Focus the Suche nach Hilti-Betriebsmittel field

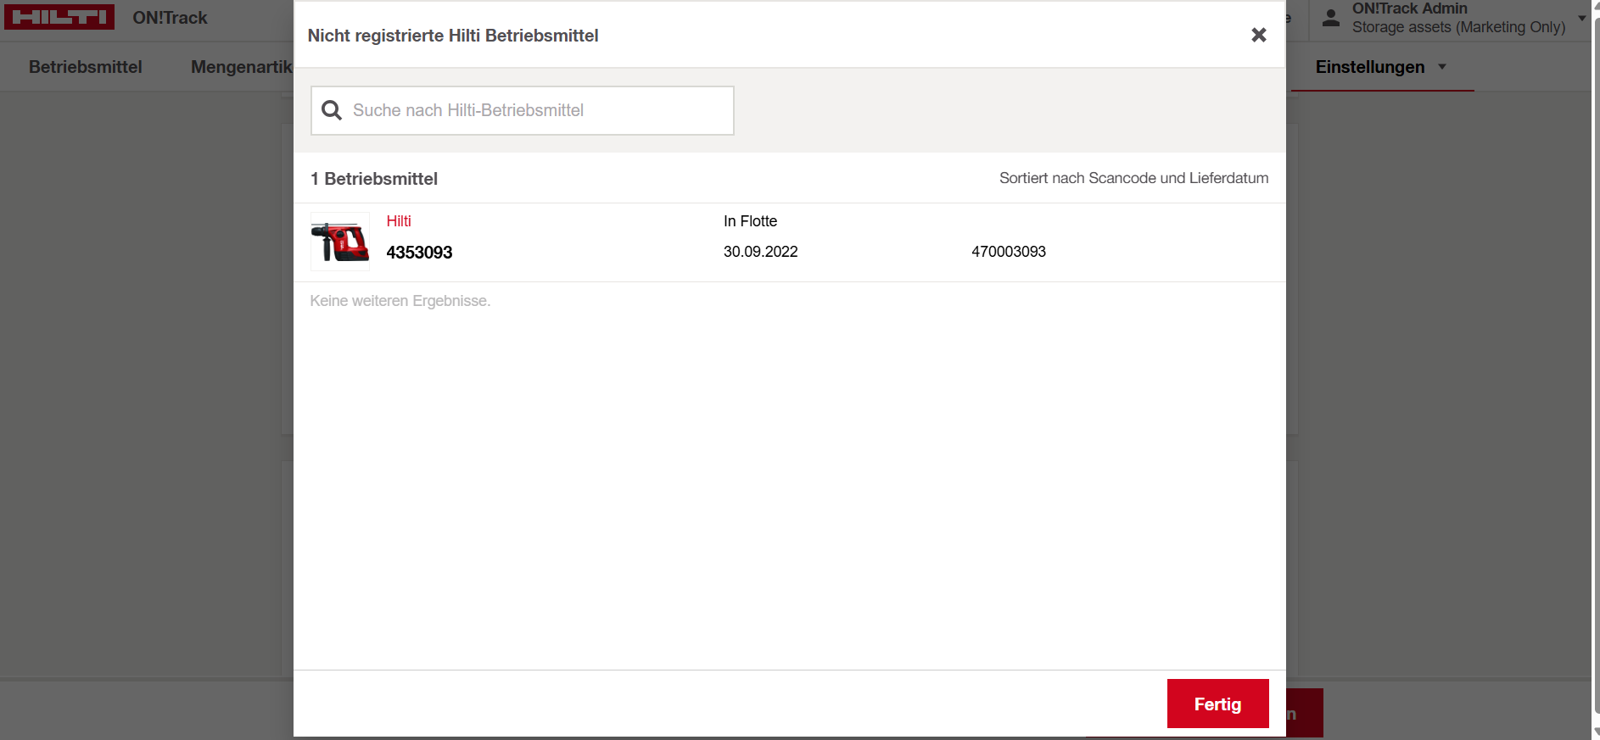[x=522, y=110]
